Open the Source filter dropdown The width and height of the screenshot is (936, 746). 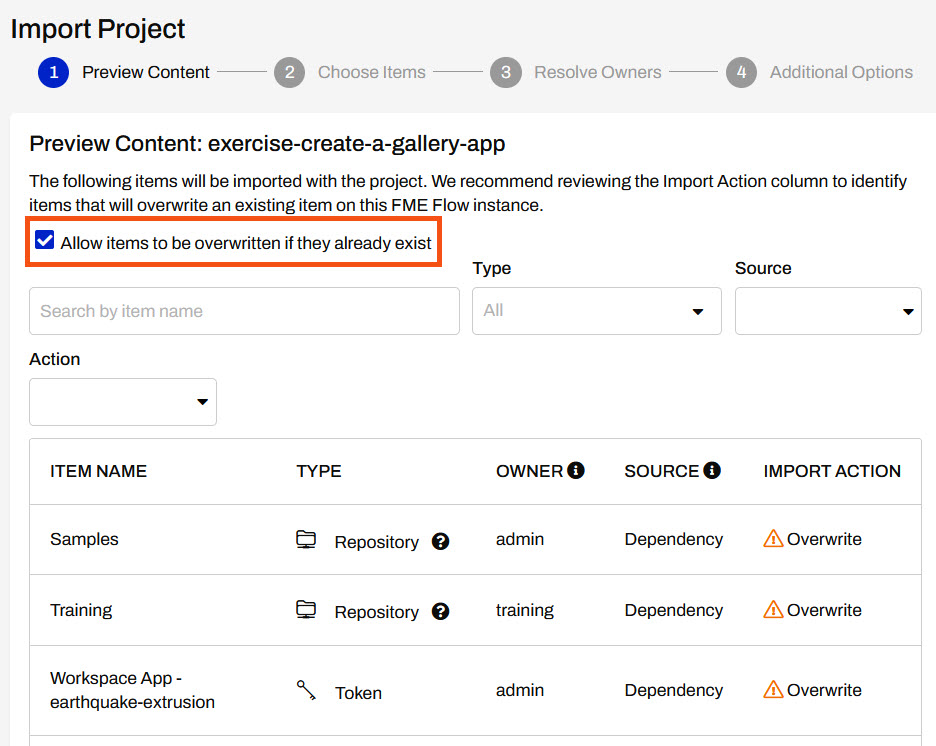click(828, 311)
